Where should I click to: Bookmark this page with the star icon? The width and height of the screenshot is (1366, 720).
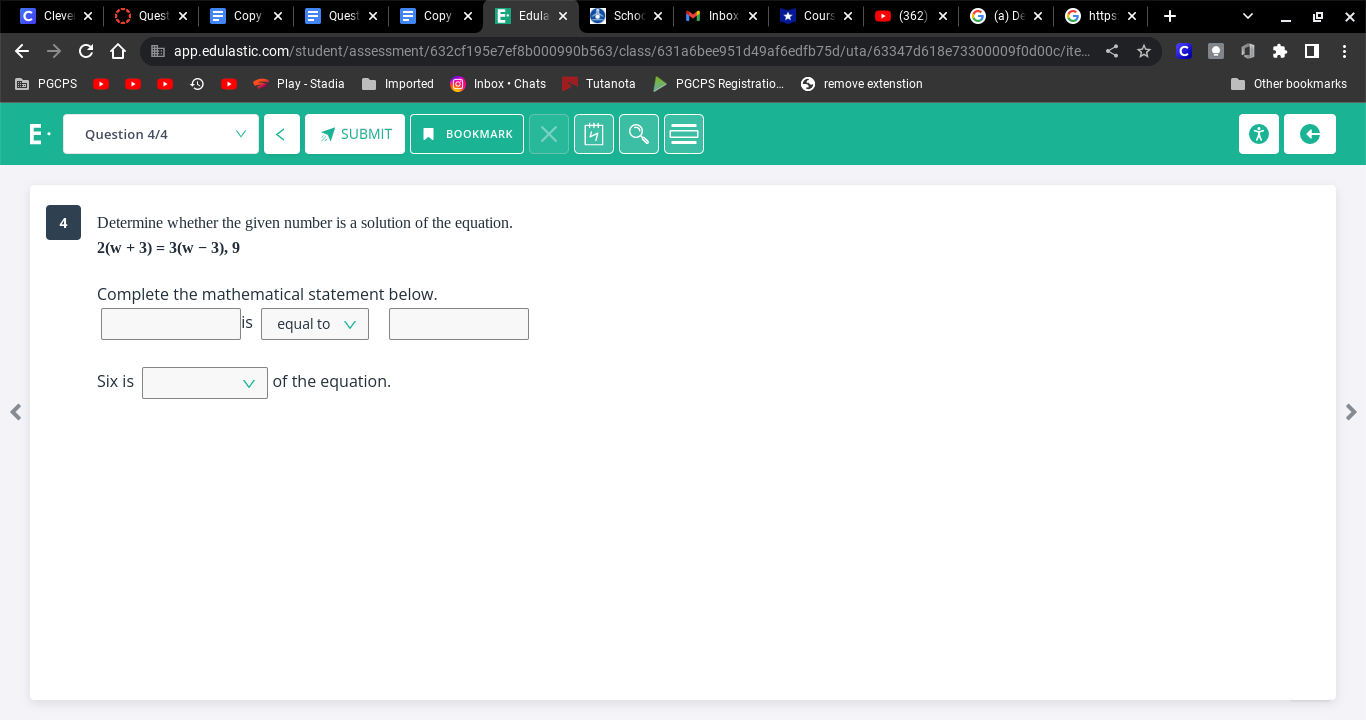tap(1144, 51)
